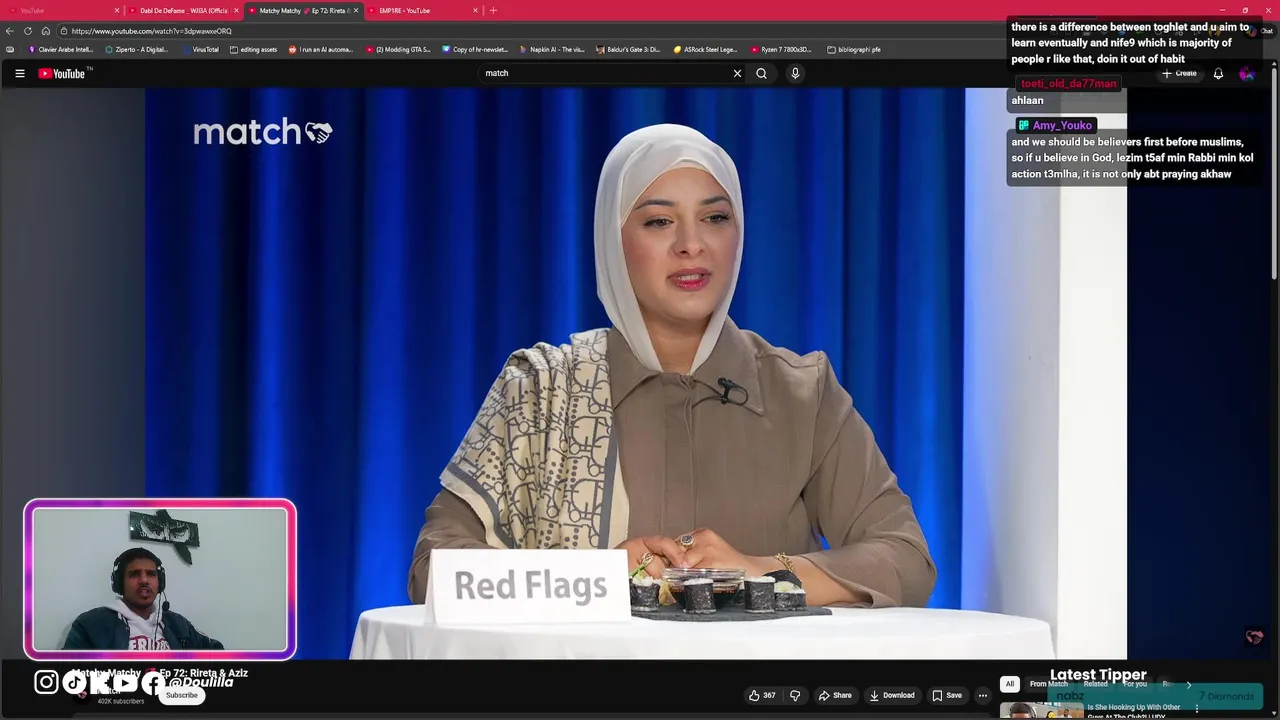This screenshot has height=720, width=1280.
Task: Reload the page
Action: 28,31
